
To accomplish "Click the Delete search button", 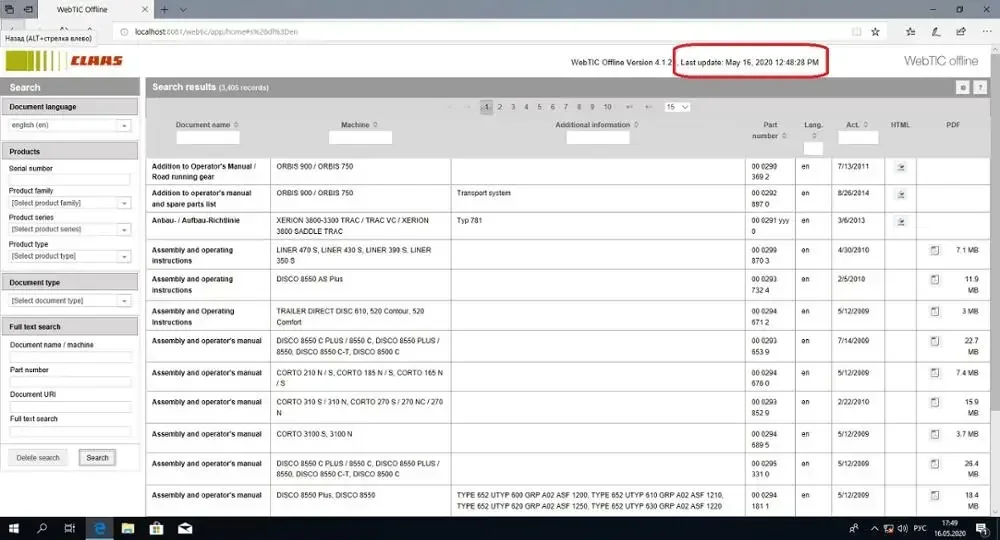I will [x=38, y=458].
